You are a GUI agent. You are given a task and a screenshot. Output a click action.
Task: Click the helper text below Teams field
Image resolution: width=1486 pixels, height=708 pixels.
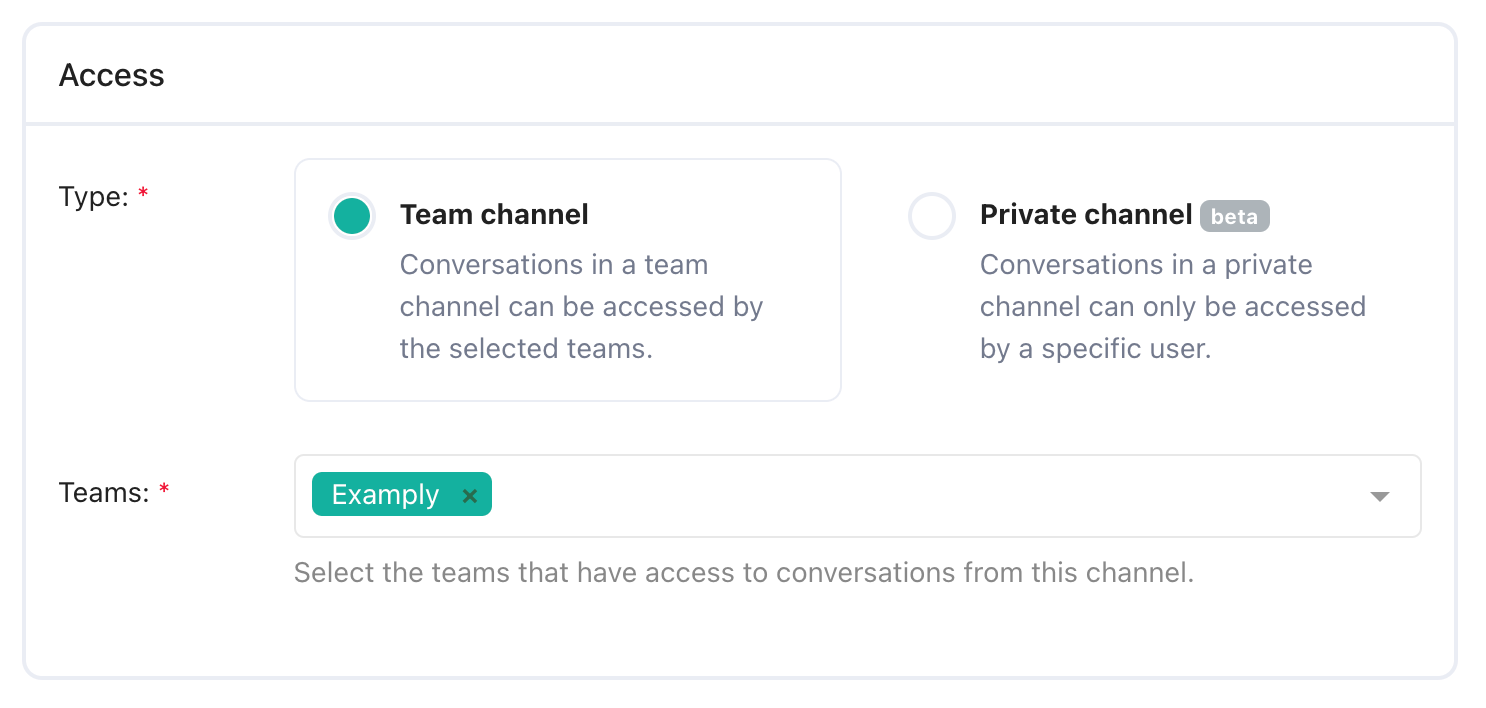[x=743, y=574]
